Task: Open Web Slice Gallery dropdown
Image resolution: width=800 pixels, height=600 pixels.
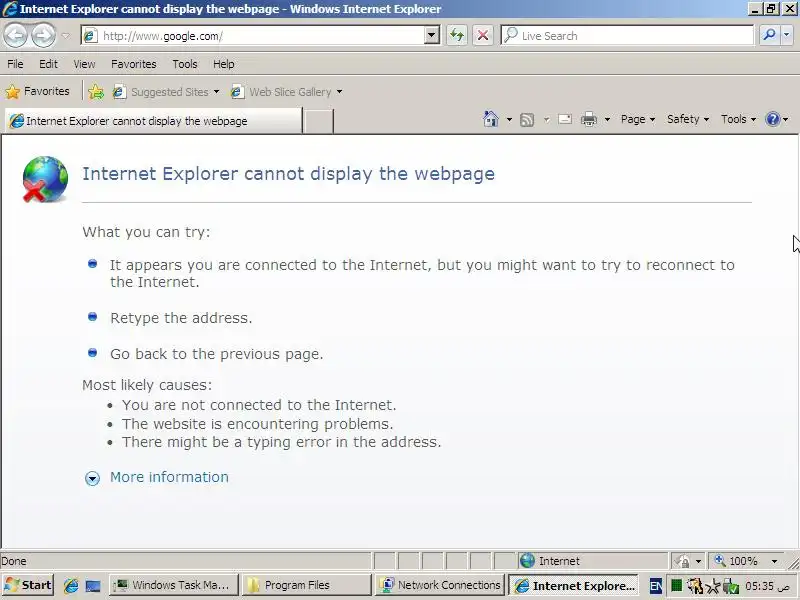Action: 287,92
